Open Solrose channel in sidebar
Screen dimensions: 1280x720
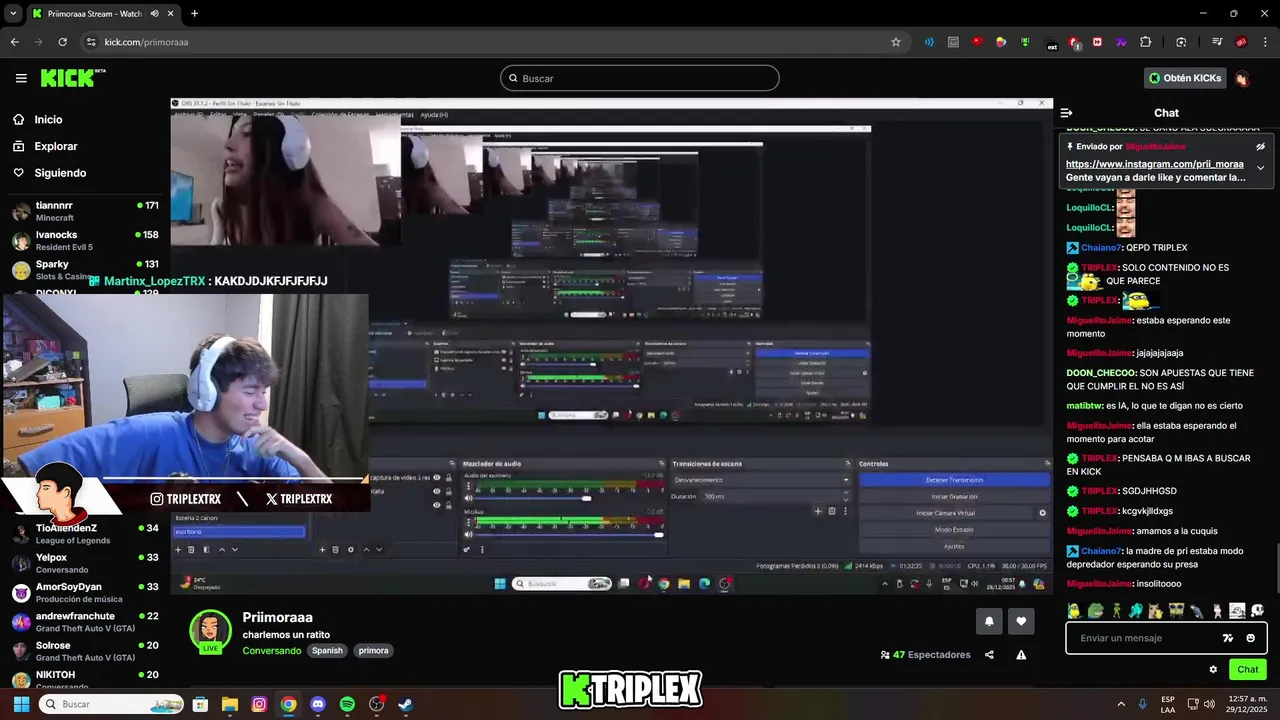tap(85, 651)
